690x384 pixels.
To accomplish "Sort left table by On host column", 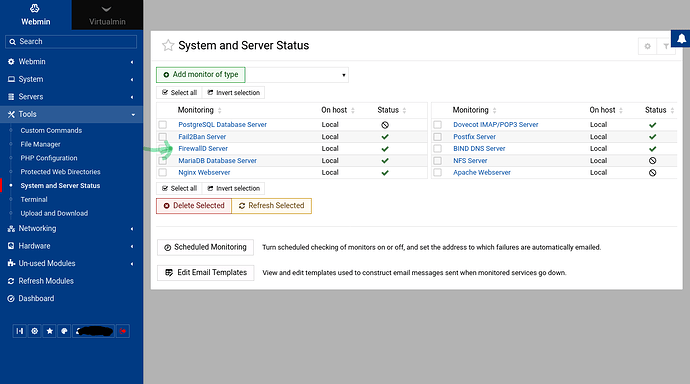I will [x=338, y=110].
